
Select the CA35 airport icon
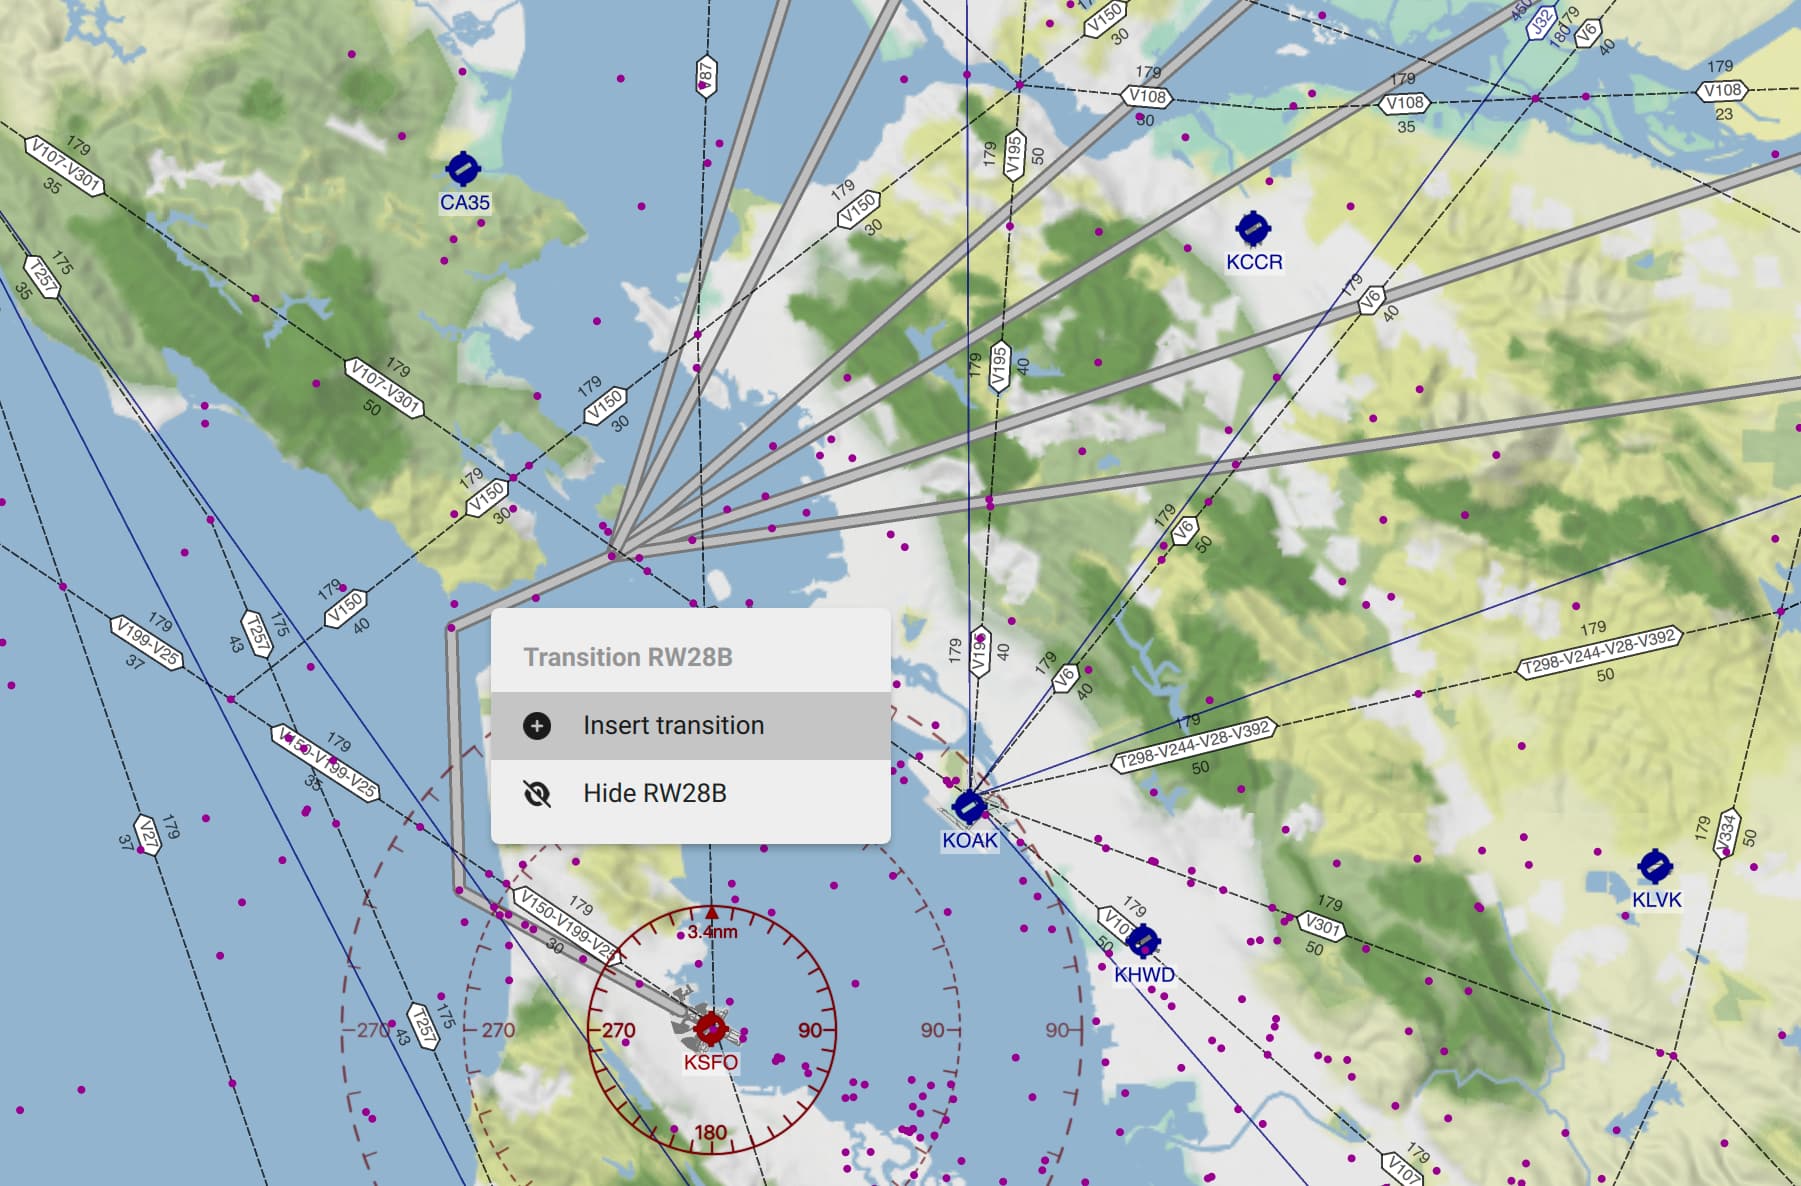click(463, 166)
